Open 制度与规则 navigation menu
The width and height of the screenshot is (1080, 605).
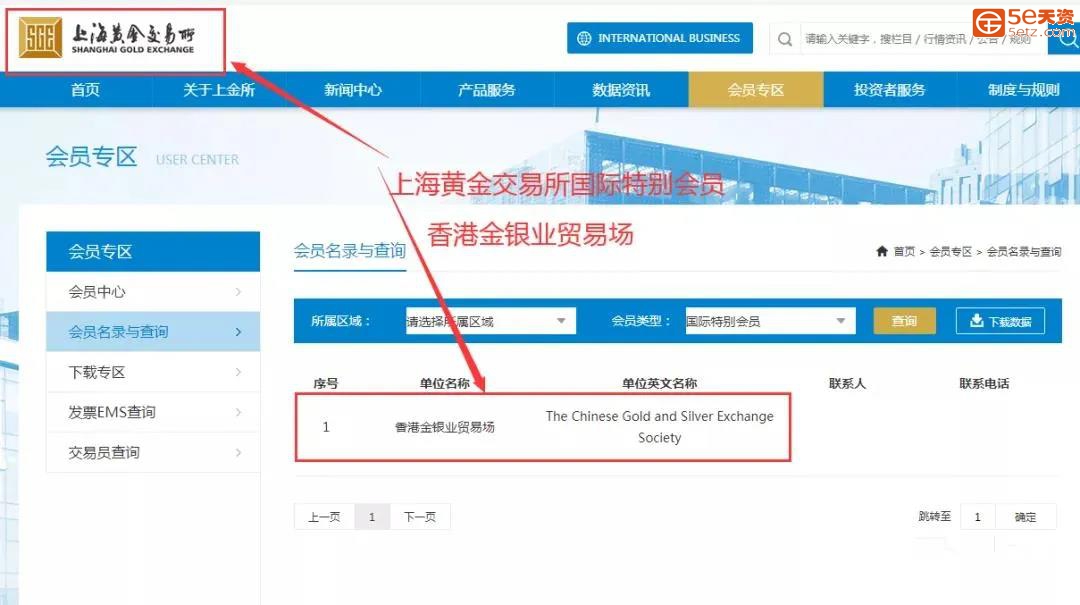coord(1023,90)
